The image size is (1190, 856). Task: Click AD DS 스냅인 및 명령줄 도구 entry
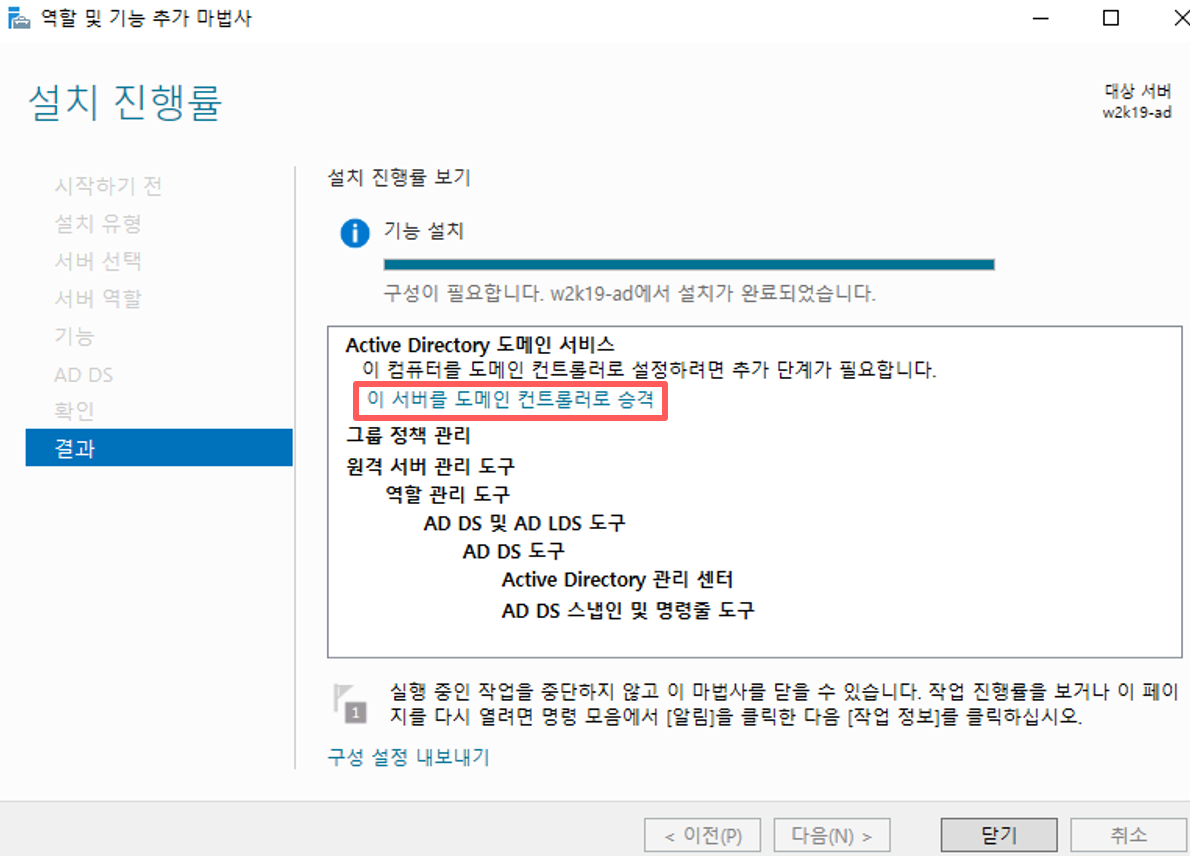click(x=628, y=610)
